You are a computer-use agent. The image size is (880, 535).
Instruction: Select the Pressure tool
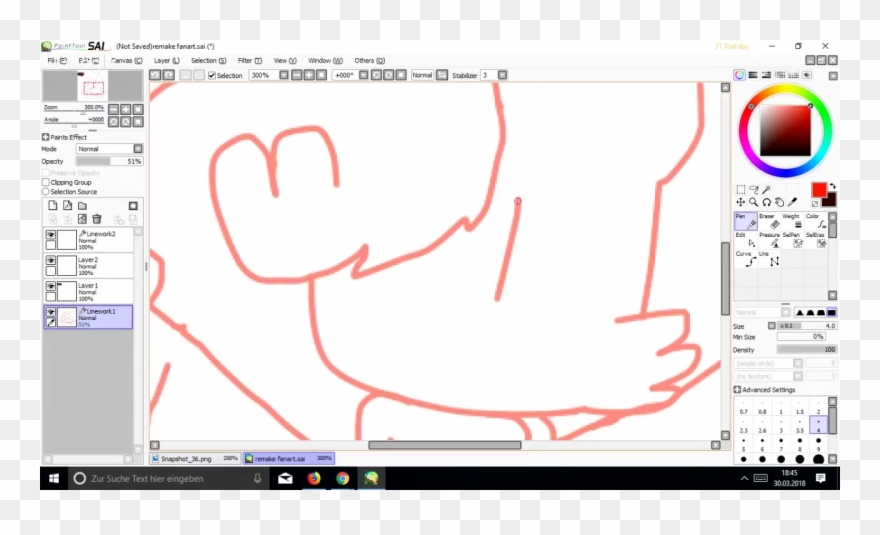click(769, 240)
